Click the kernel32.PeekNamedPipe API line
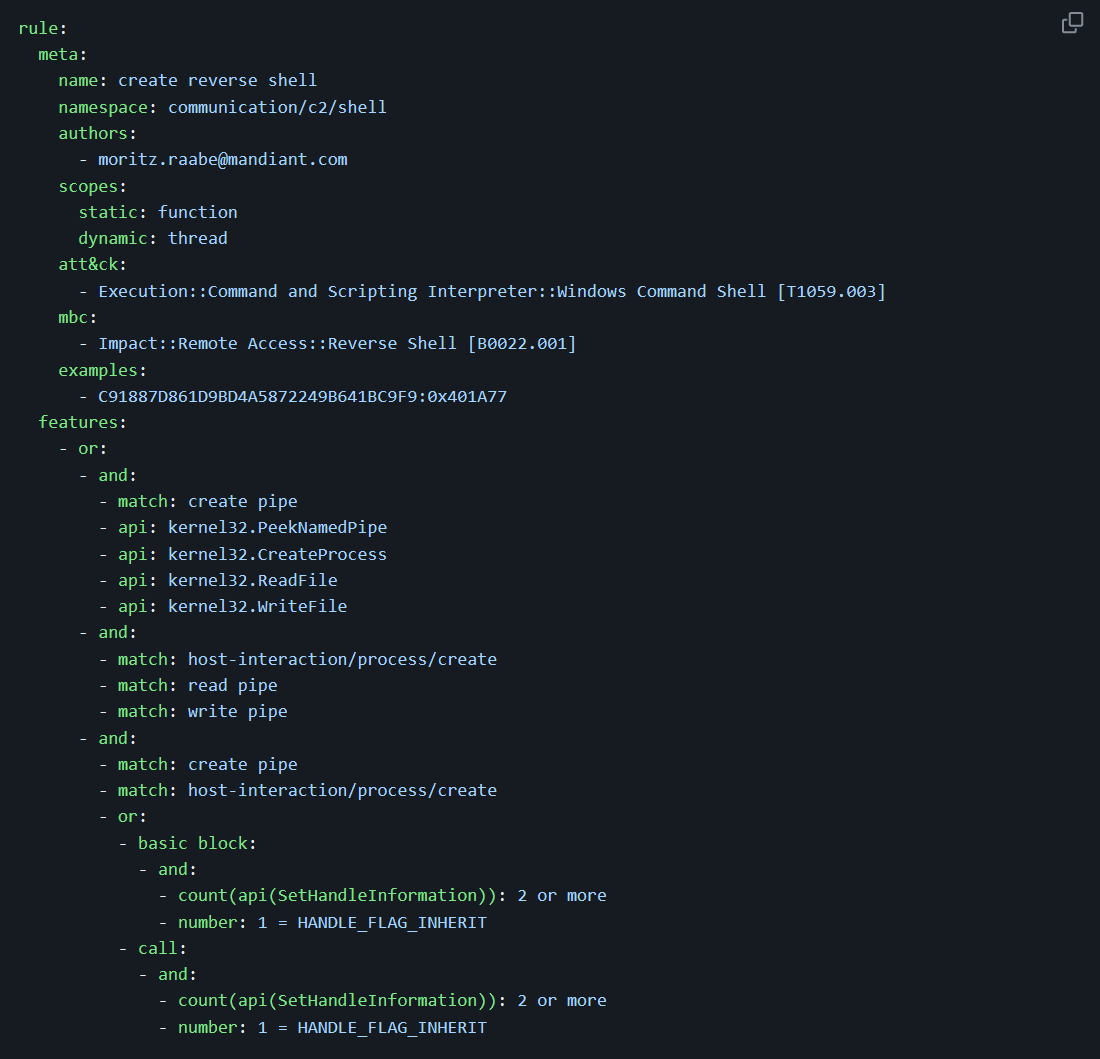The height and width of the screenshot is (1059, 1100). [277, 527]
